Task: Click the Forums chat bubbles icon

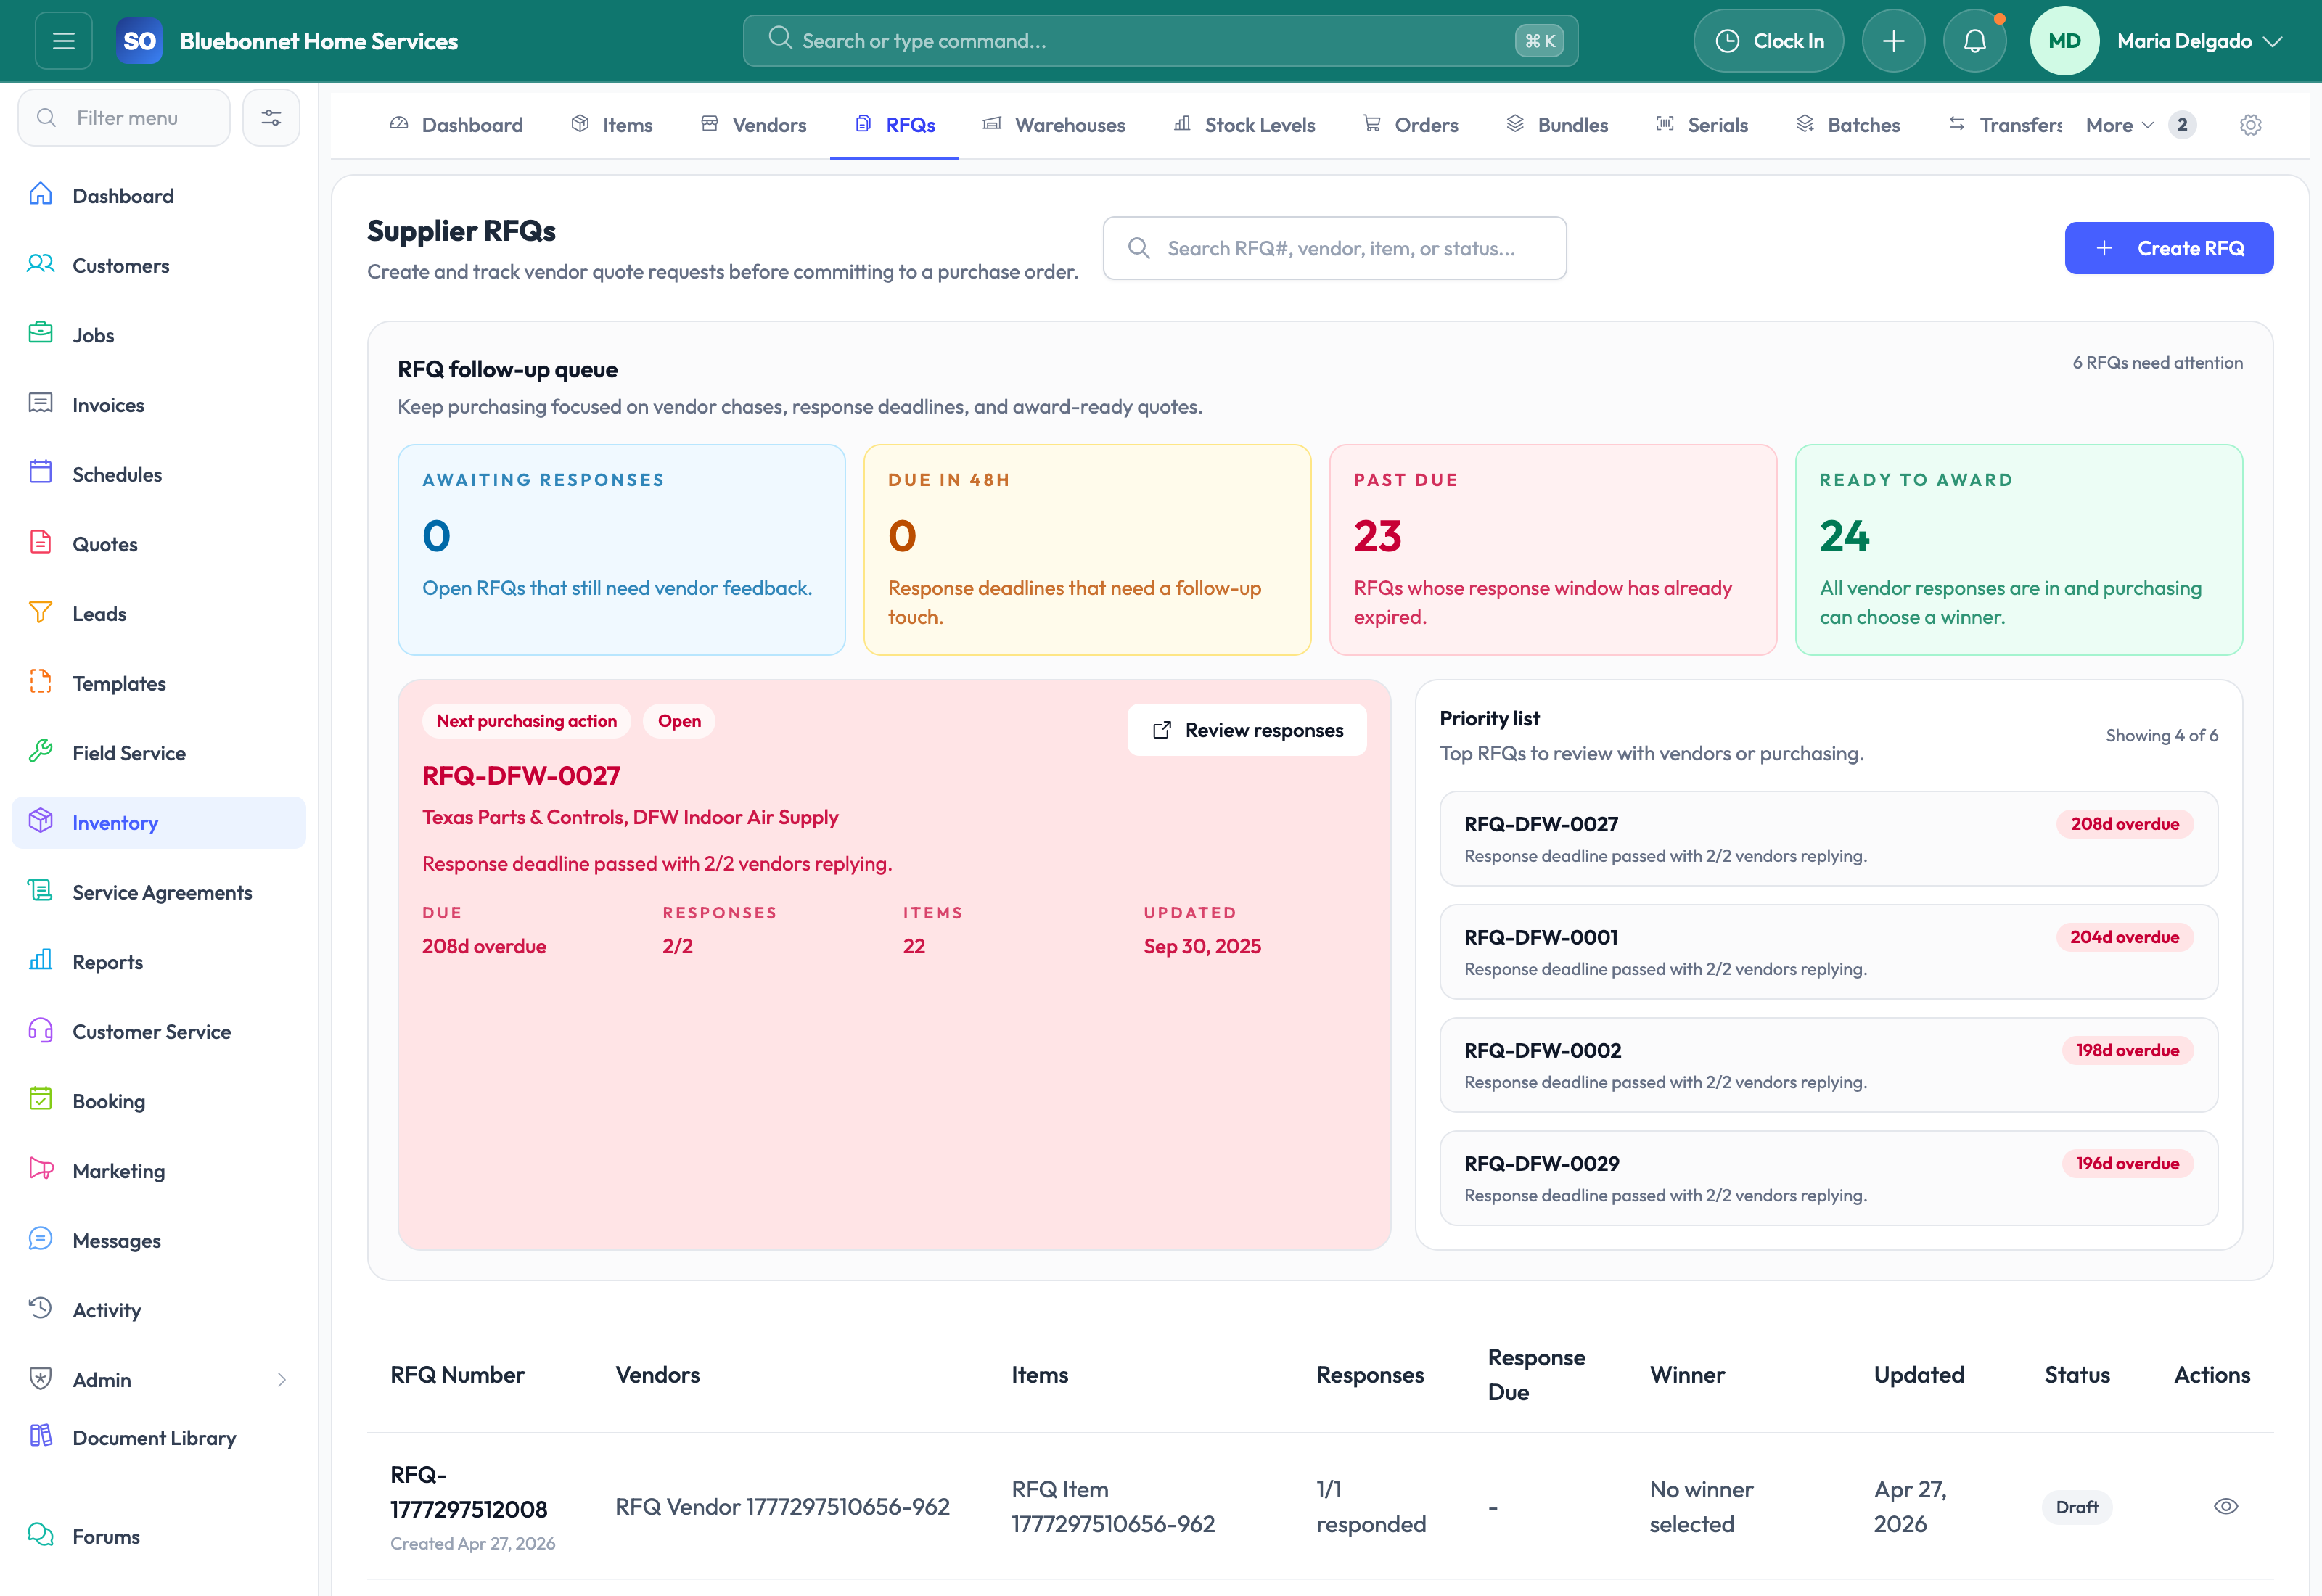Action: tap(41, 1536)
